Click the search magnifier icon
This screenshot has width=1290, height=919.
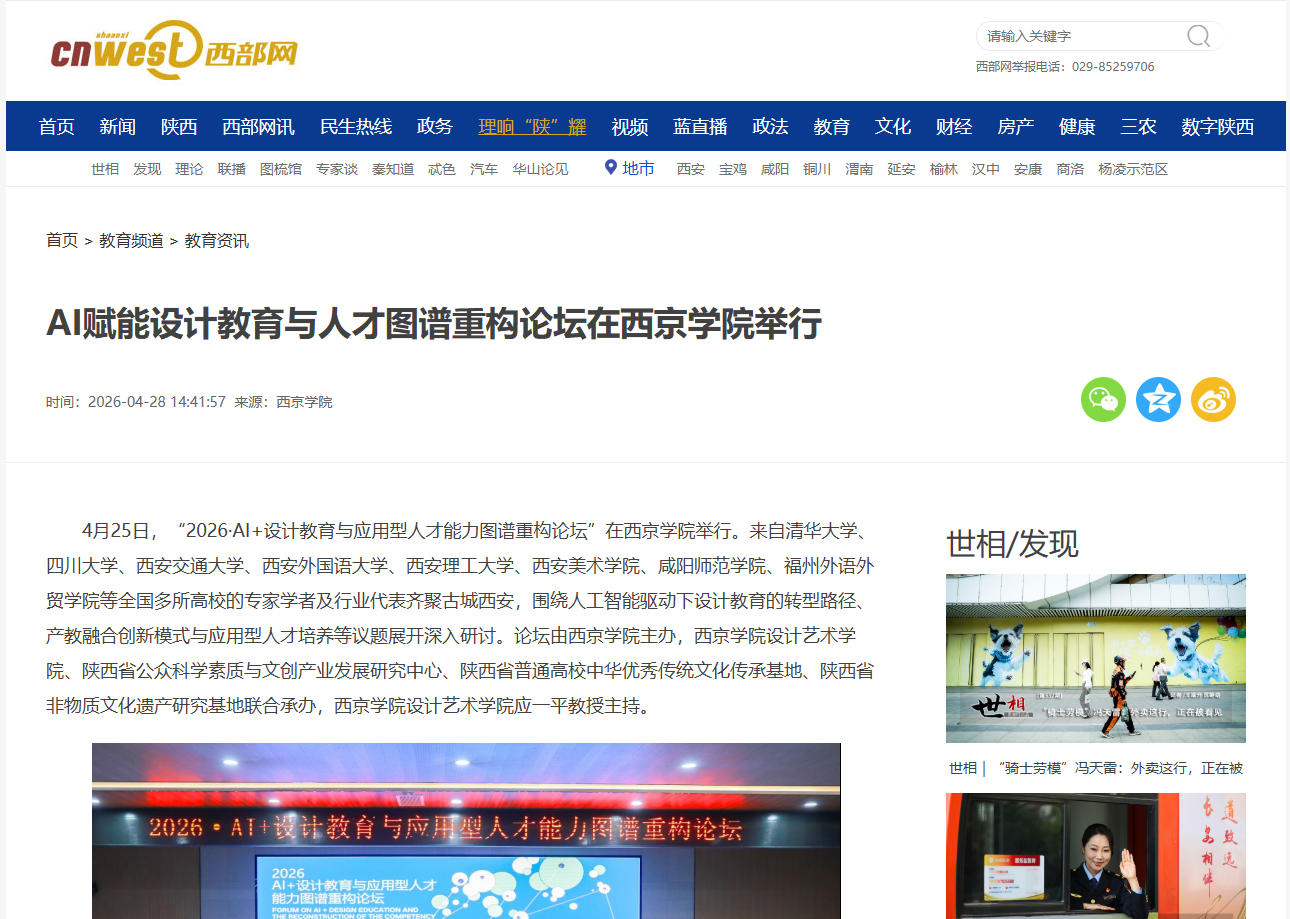(x=1198, y=36)
